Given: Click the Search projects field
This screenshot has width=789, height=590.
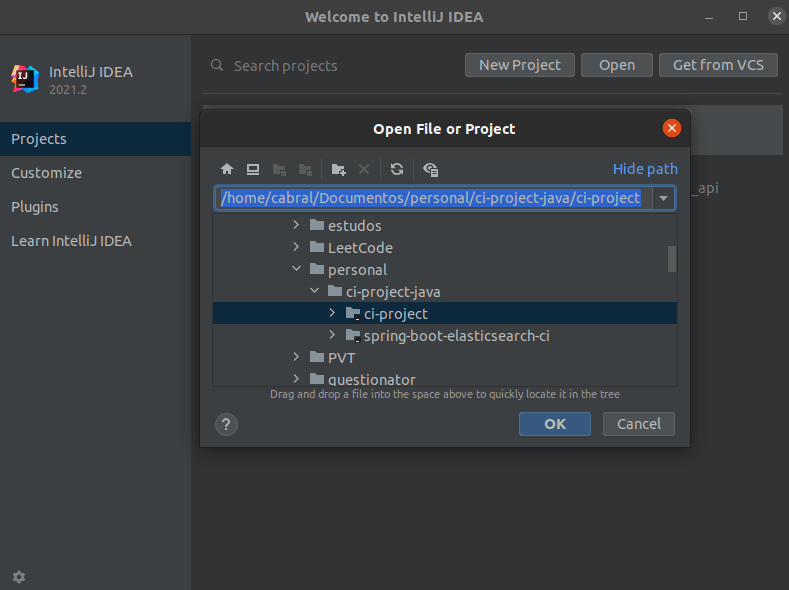Looking at the screenshot, I should pyautogui.click(x=332, y=65).
